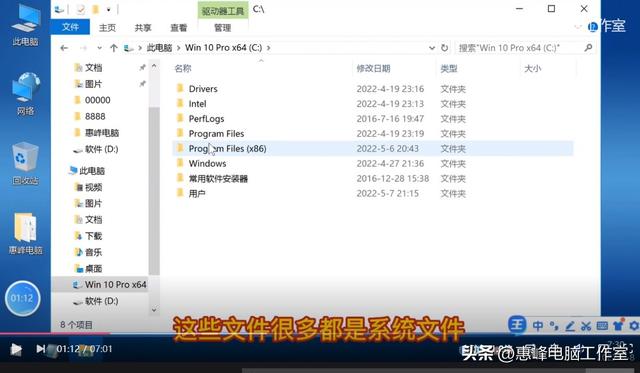Open Explorer help icon
This screenshot has height=373, width=640.
pos(592,27)
